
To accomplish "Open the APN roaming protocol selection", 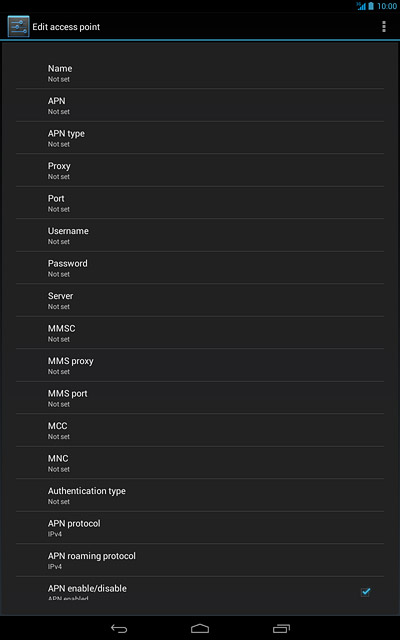I will (200, 560).
